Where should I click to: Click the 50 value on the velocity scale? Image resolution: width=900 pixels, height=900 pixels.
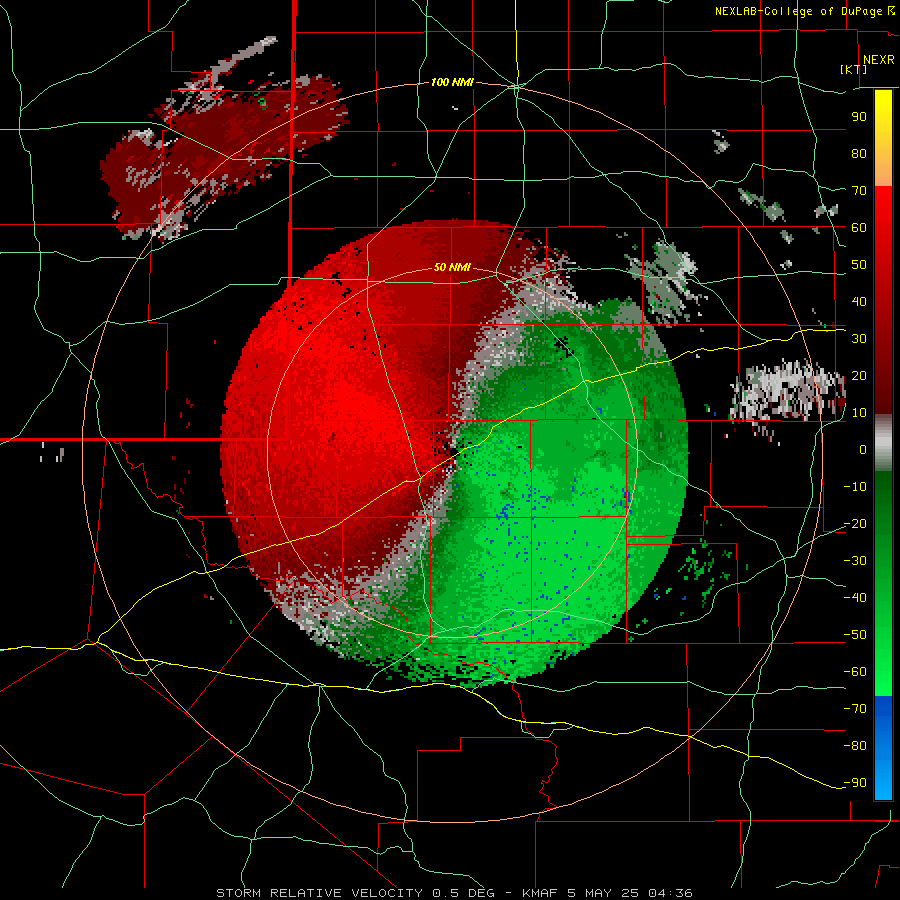coord(859,265)
